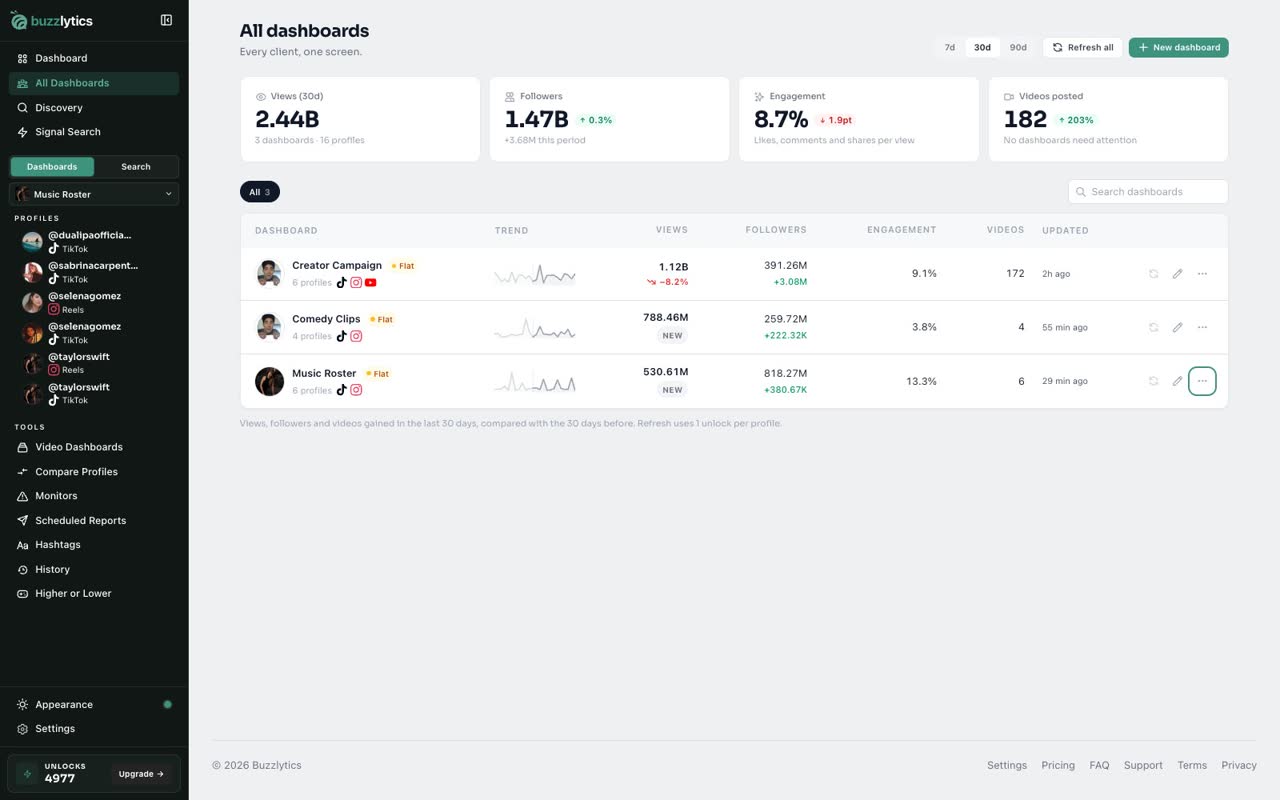Click the Refresh all button

point(1083,47)
